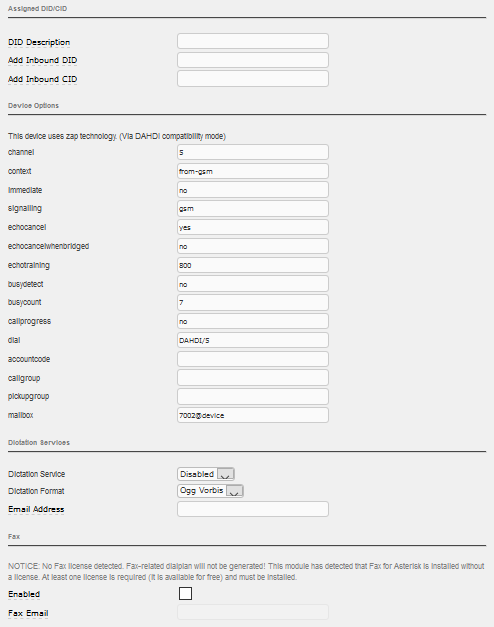
Task: Click the Fax Email label
Action: pos(28,613)
